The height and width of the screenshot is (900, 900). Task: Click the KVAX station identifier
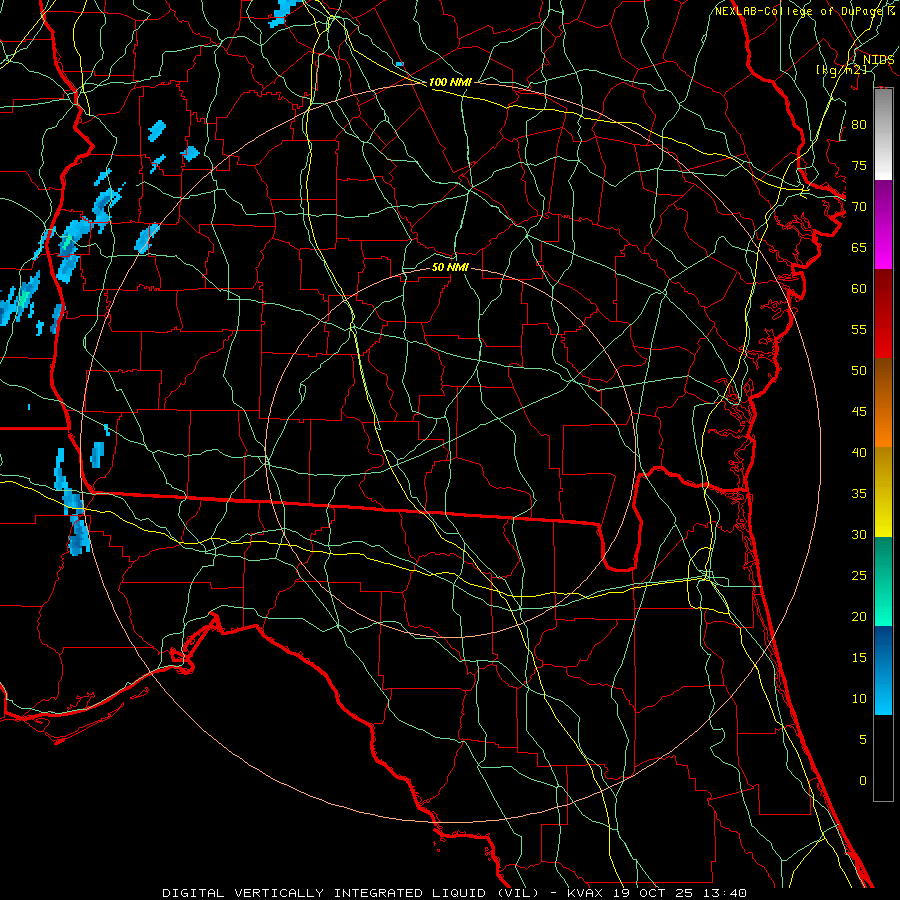pyautogui.click(x=585, y=893)
